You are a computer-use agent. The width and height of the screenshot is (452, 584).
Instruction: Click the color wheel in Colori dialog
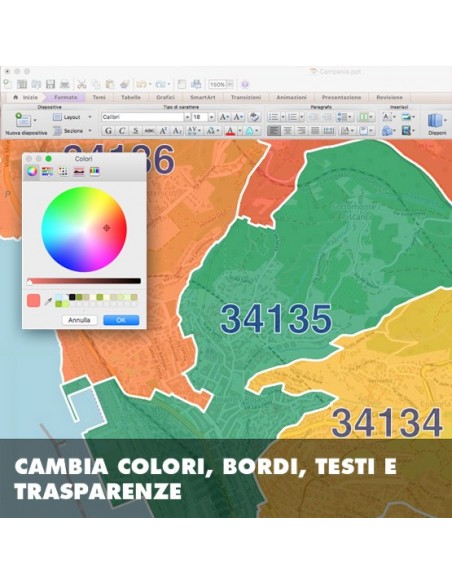tap(84, 229)
